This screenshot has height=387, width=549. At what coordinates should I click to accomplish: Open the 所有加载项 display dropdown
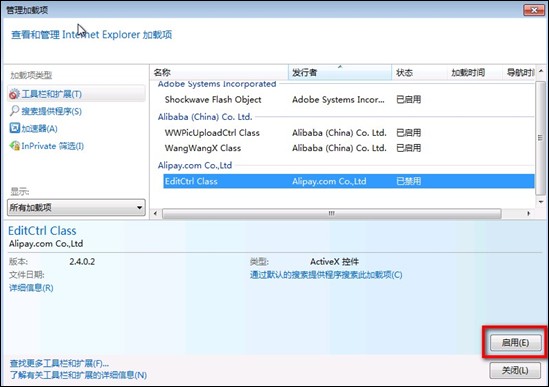coord(76,207)
